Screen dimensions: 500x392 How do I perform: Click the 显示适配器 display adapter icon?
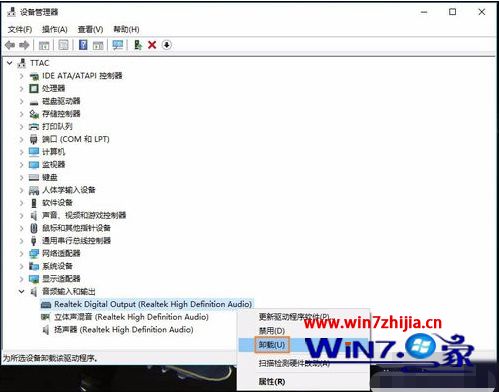coord(34,279)
